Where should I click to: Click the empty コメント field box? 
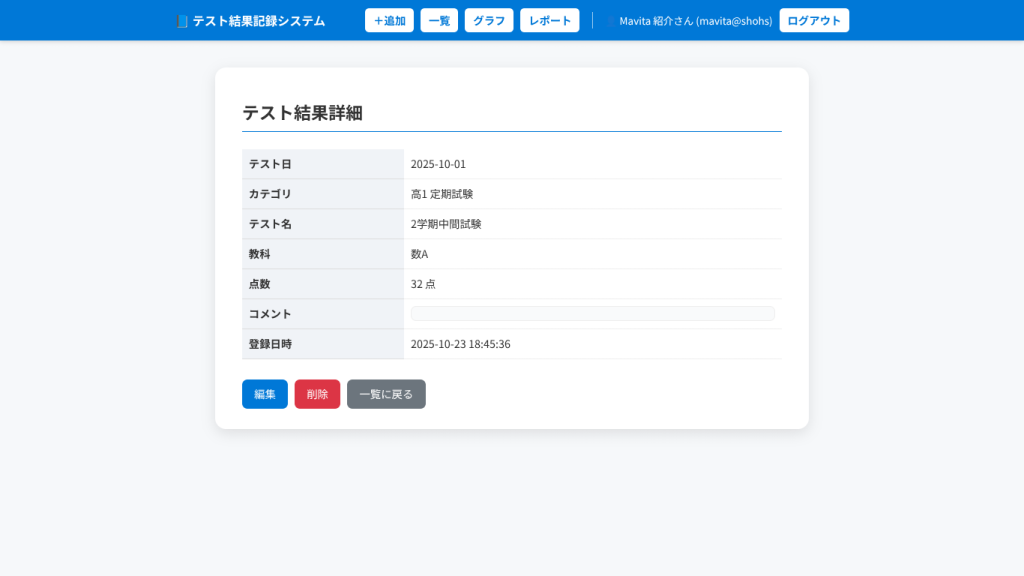point(592,314)
